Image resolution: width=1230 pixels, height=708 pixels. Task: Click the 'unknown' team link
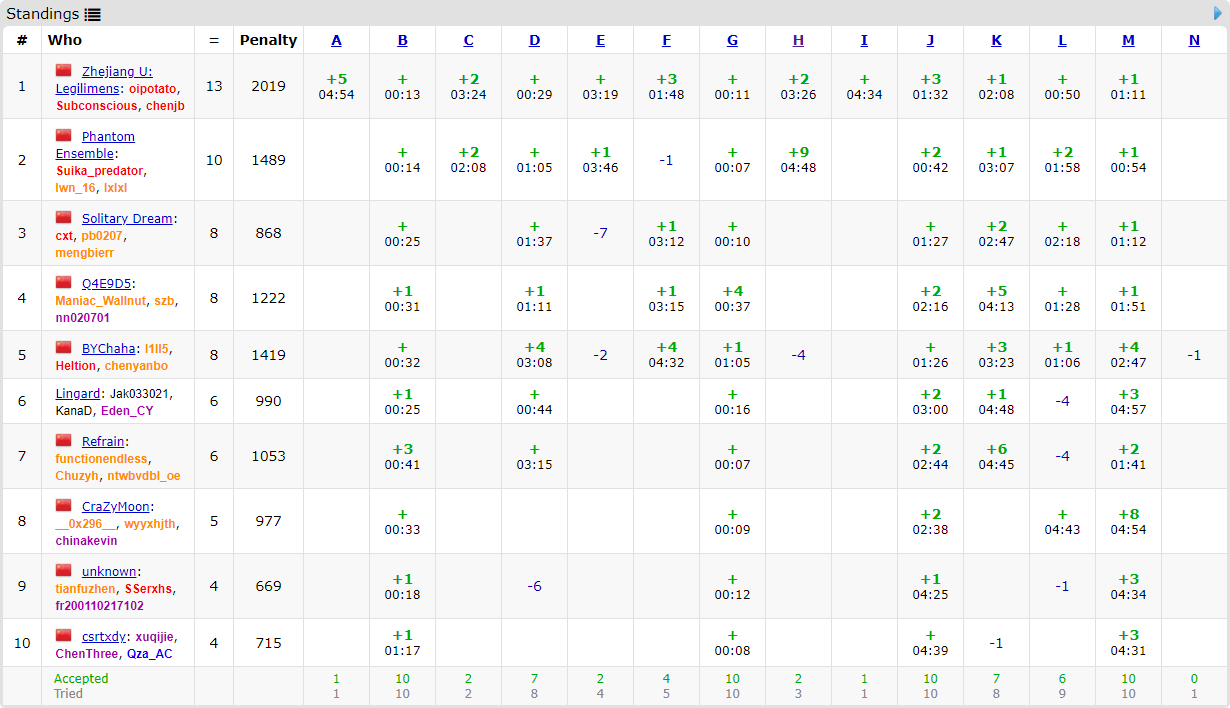point(109,571)
